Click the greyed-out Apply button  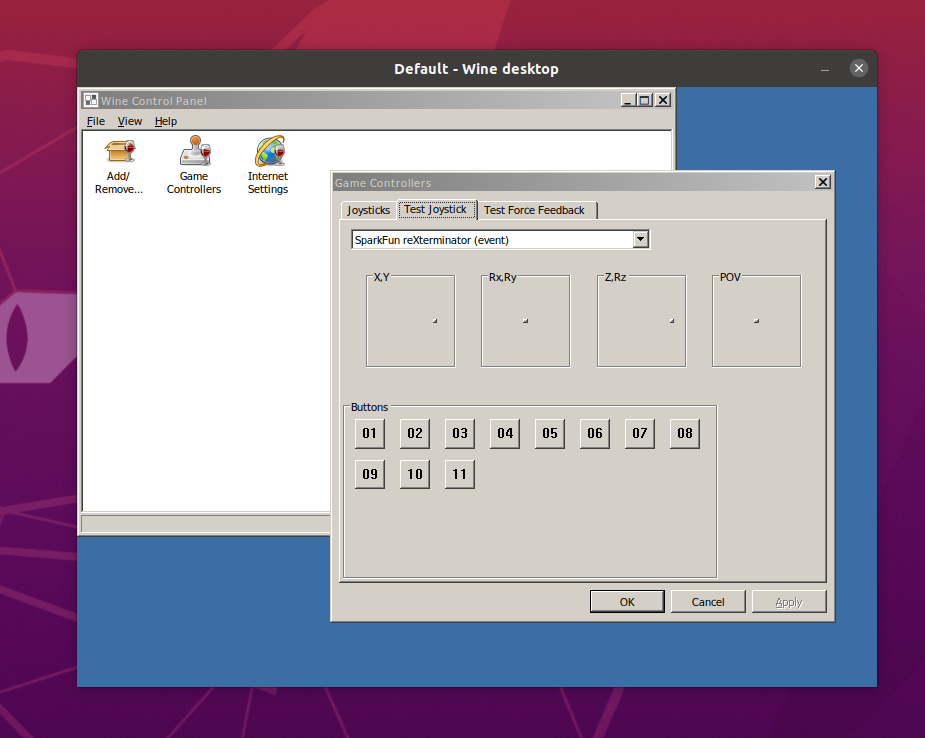click(x=789, y=602)
